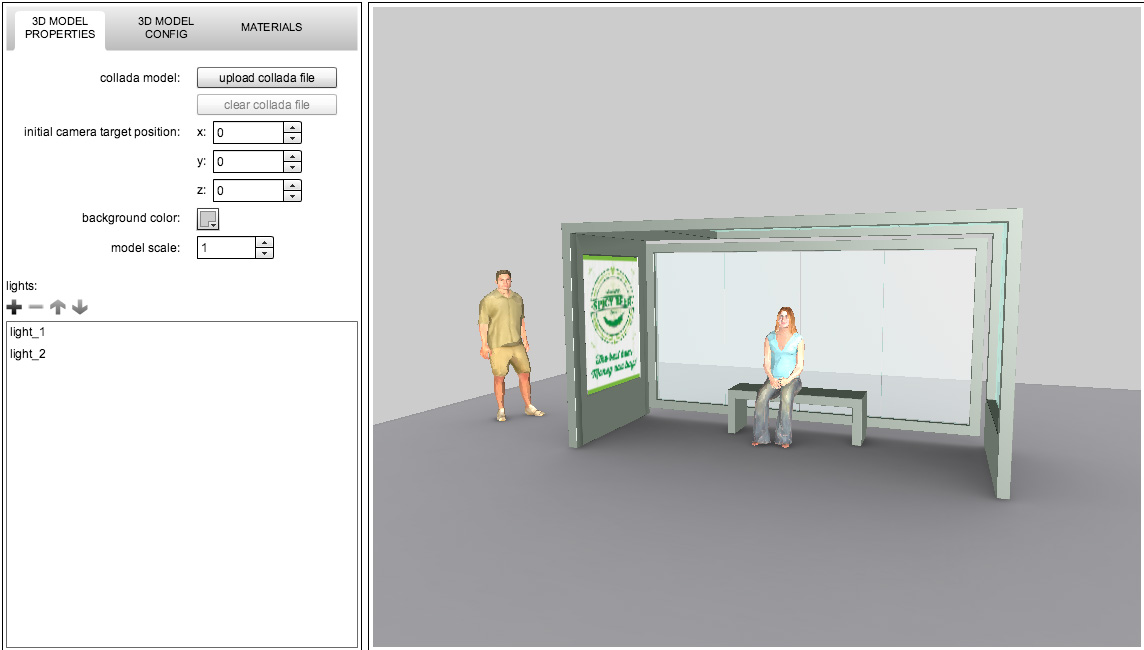This screenshot has width=1144, height=650.
Task: Move the selected light down with the arrow
Action: click(80, 308)
